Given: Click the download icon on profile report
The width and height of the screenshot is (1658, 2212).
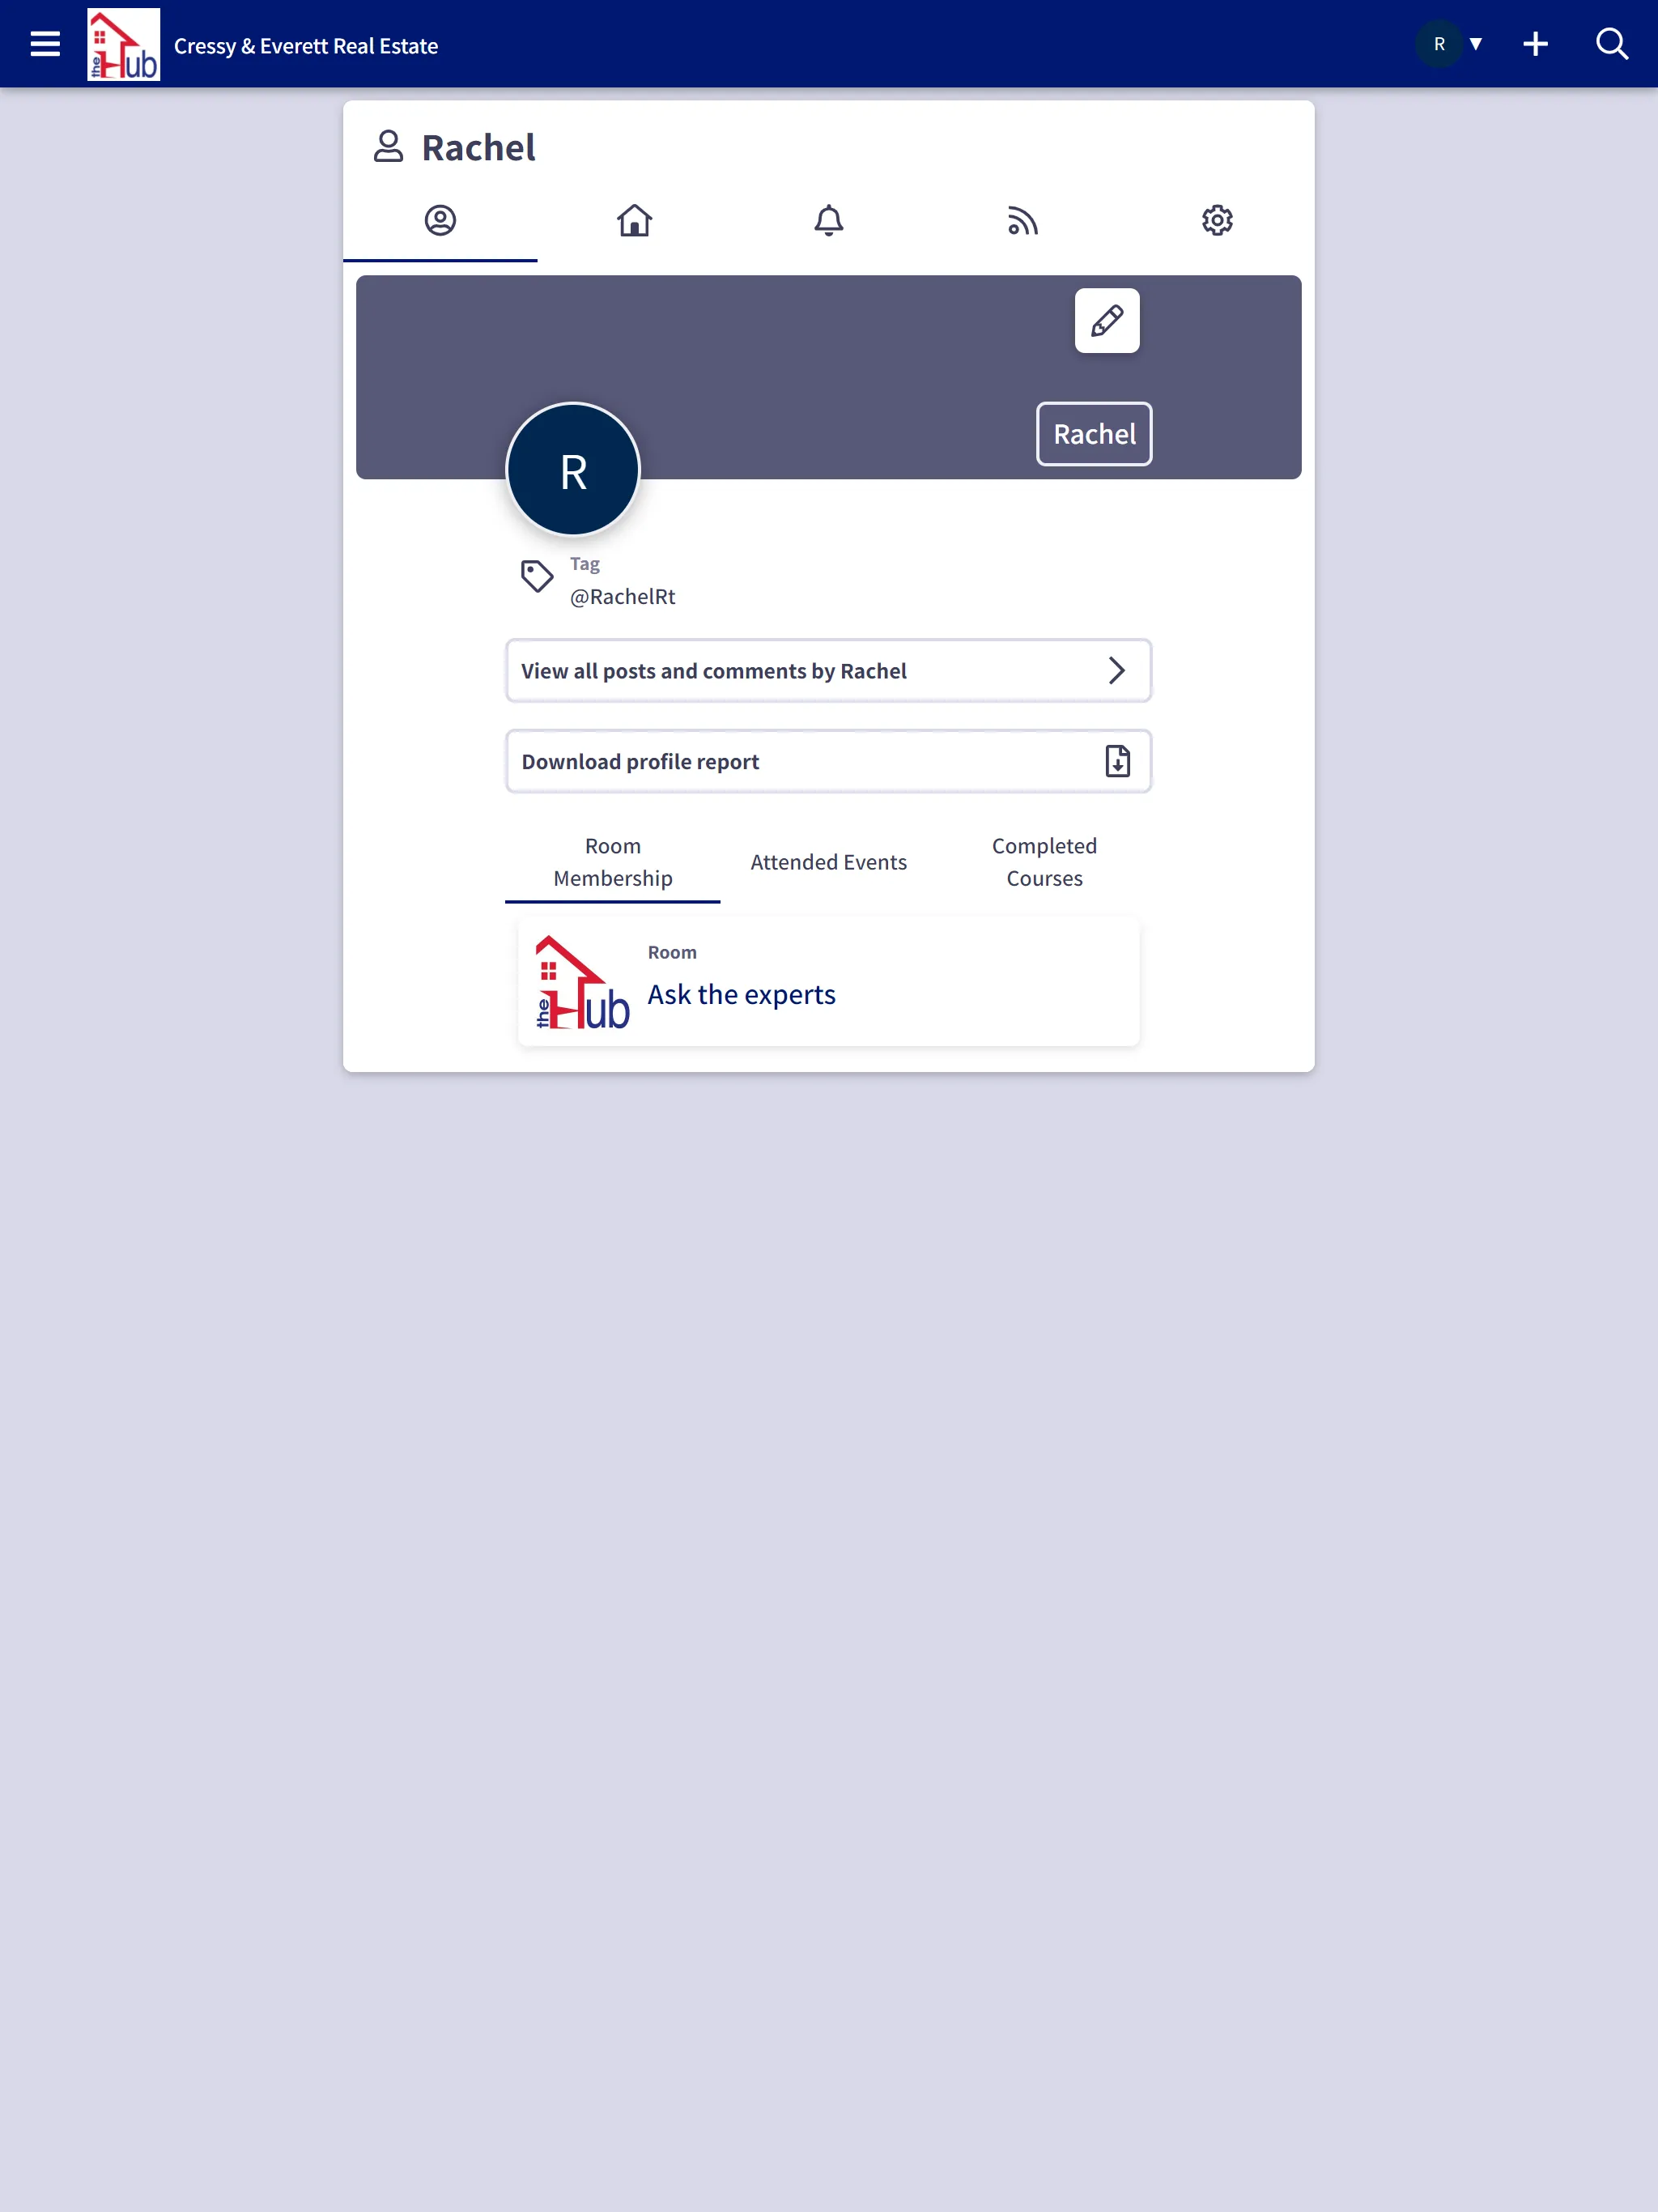Looking at the screenshot, I should click(x=1116, y=761).
